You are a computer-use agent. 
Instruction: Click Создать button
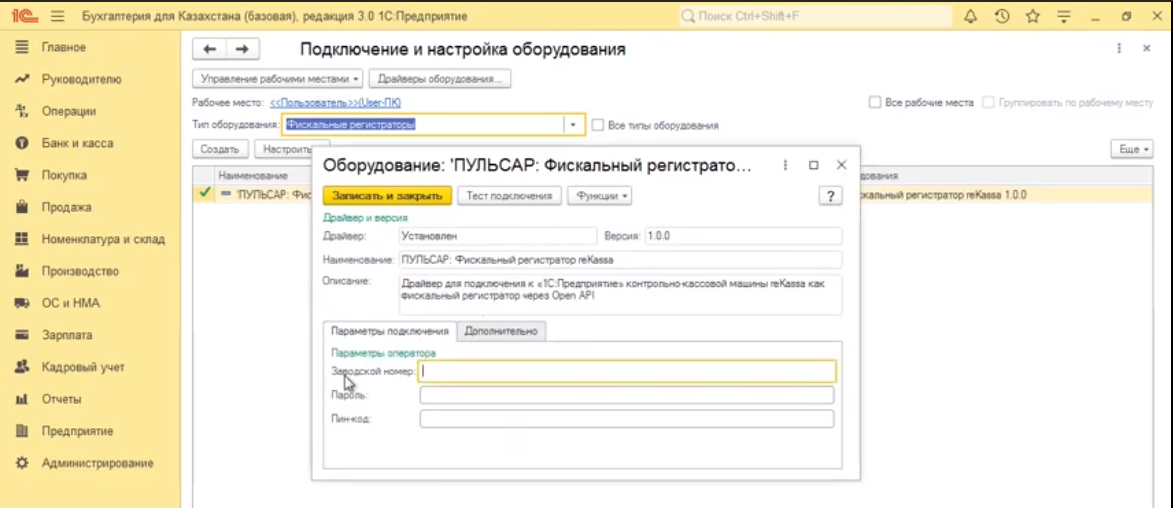(220, 150)
